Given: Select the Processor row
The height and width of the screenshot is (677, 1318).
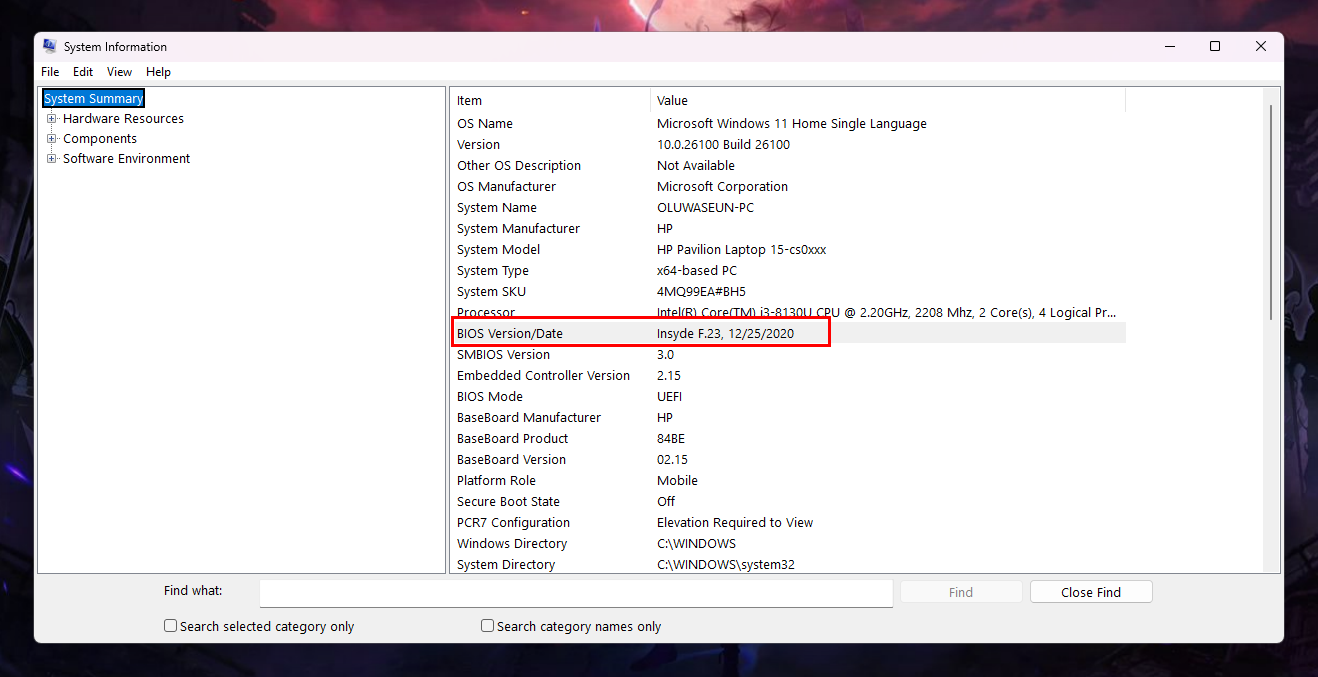Looking at the screenshot, I should [640, 312].
